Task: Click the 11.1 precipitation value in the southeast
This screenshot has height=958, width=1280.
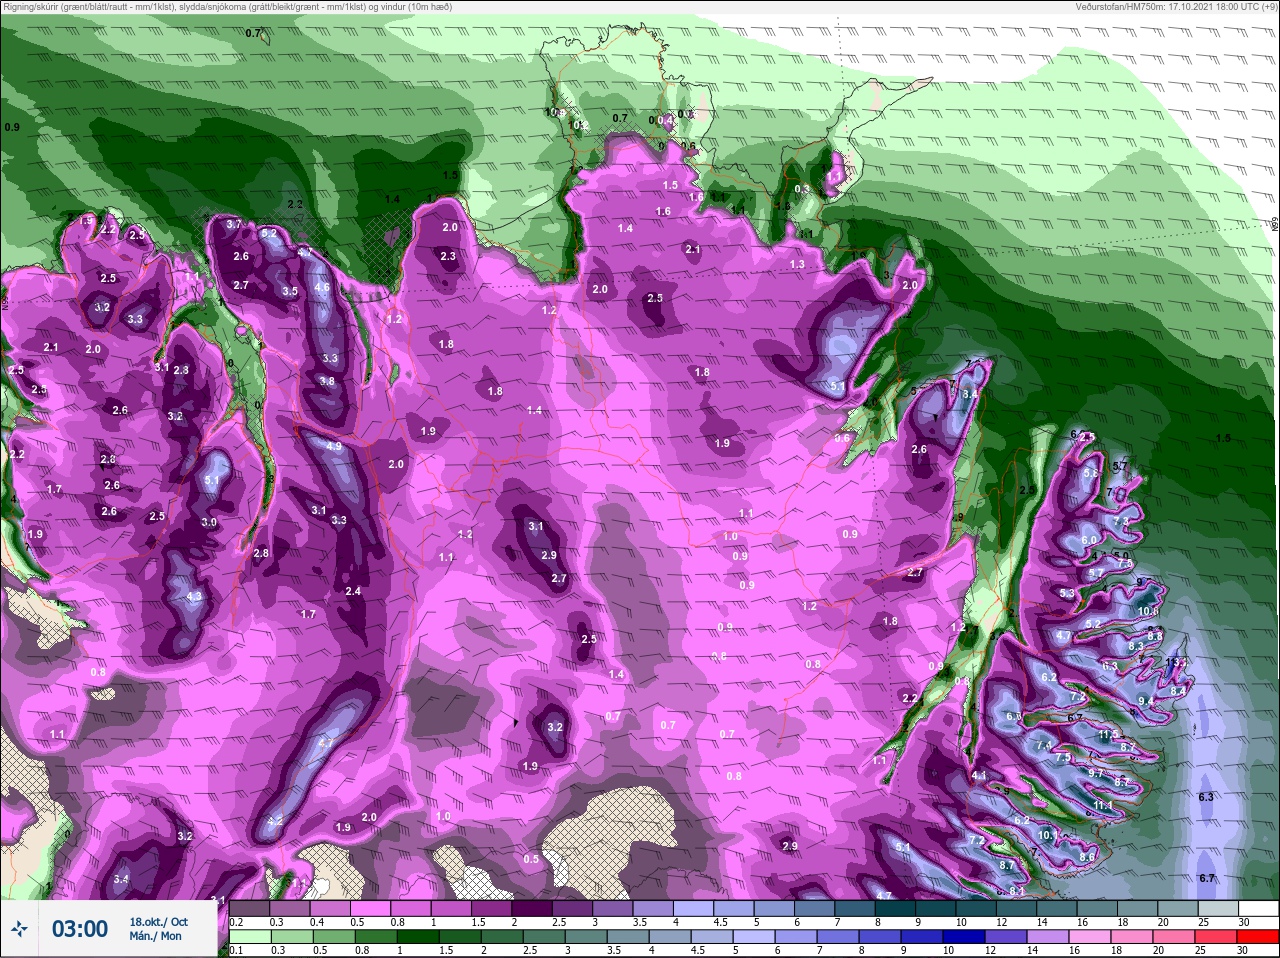Action: tap(1103, 805)
